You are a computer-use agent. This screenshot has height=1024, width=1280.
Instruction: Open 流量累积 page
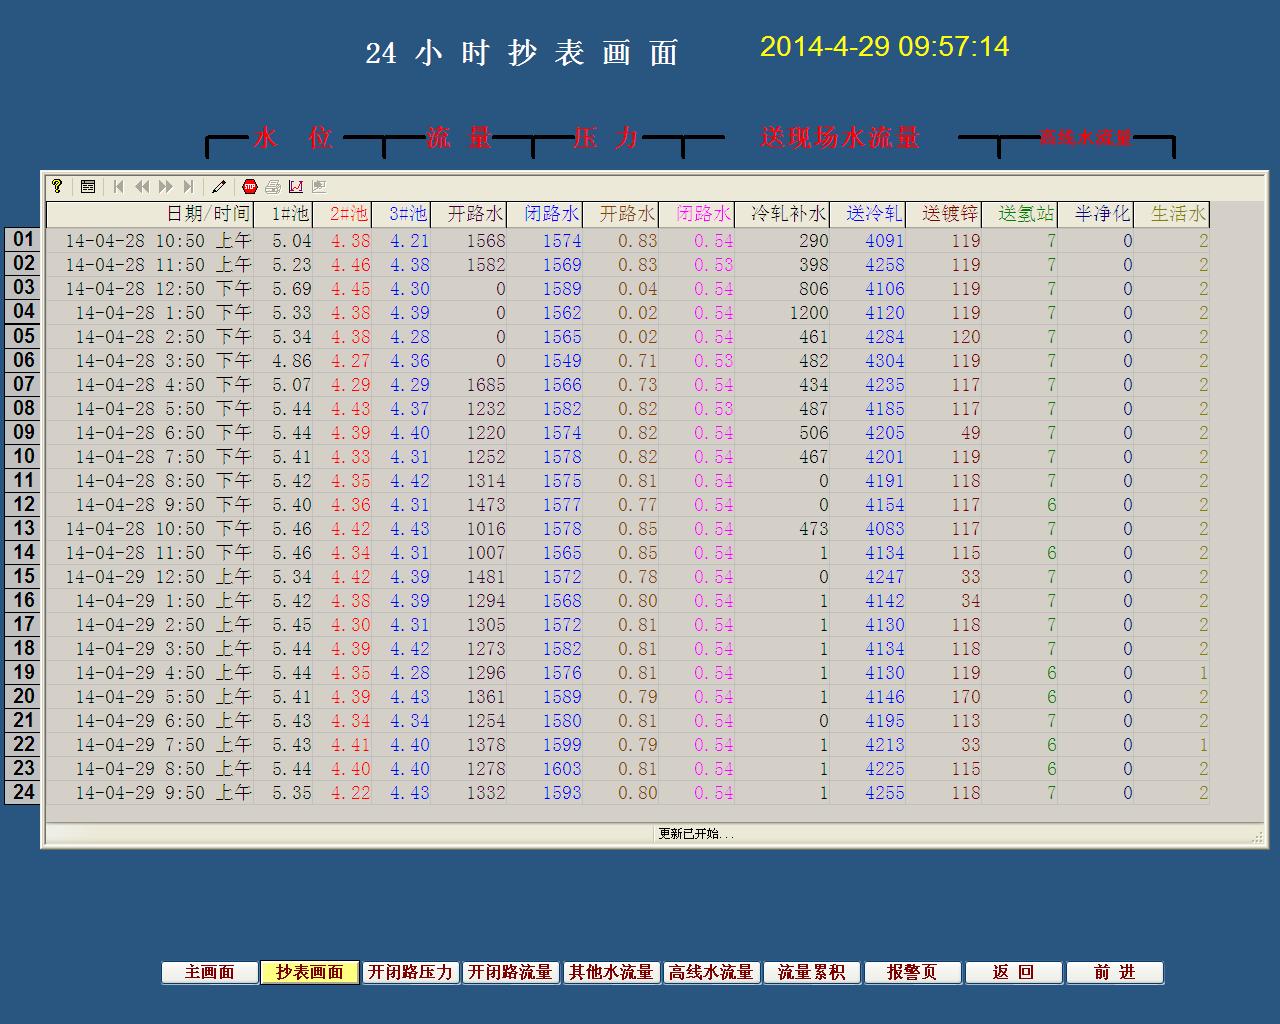[811, 972]
